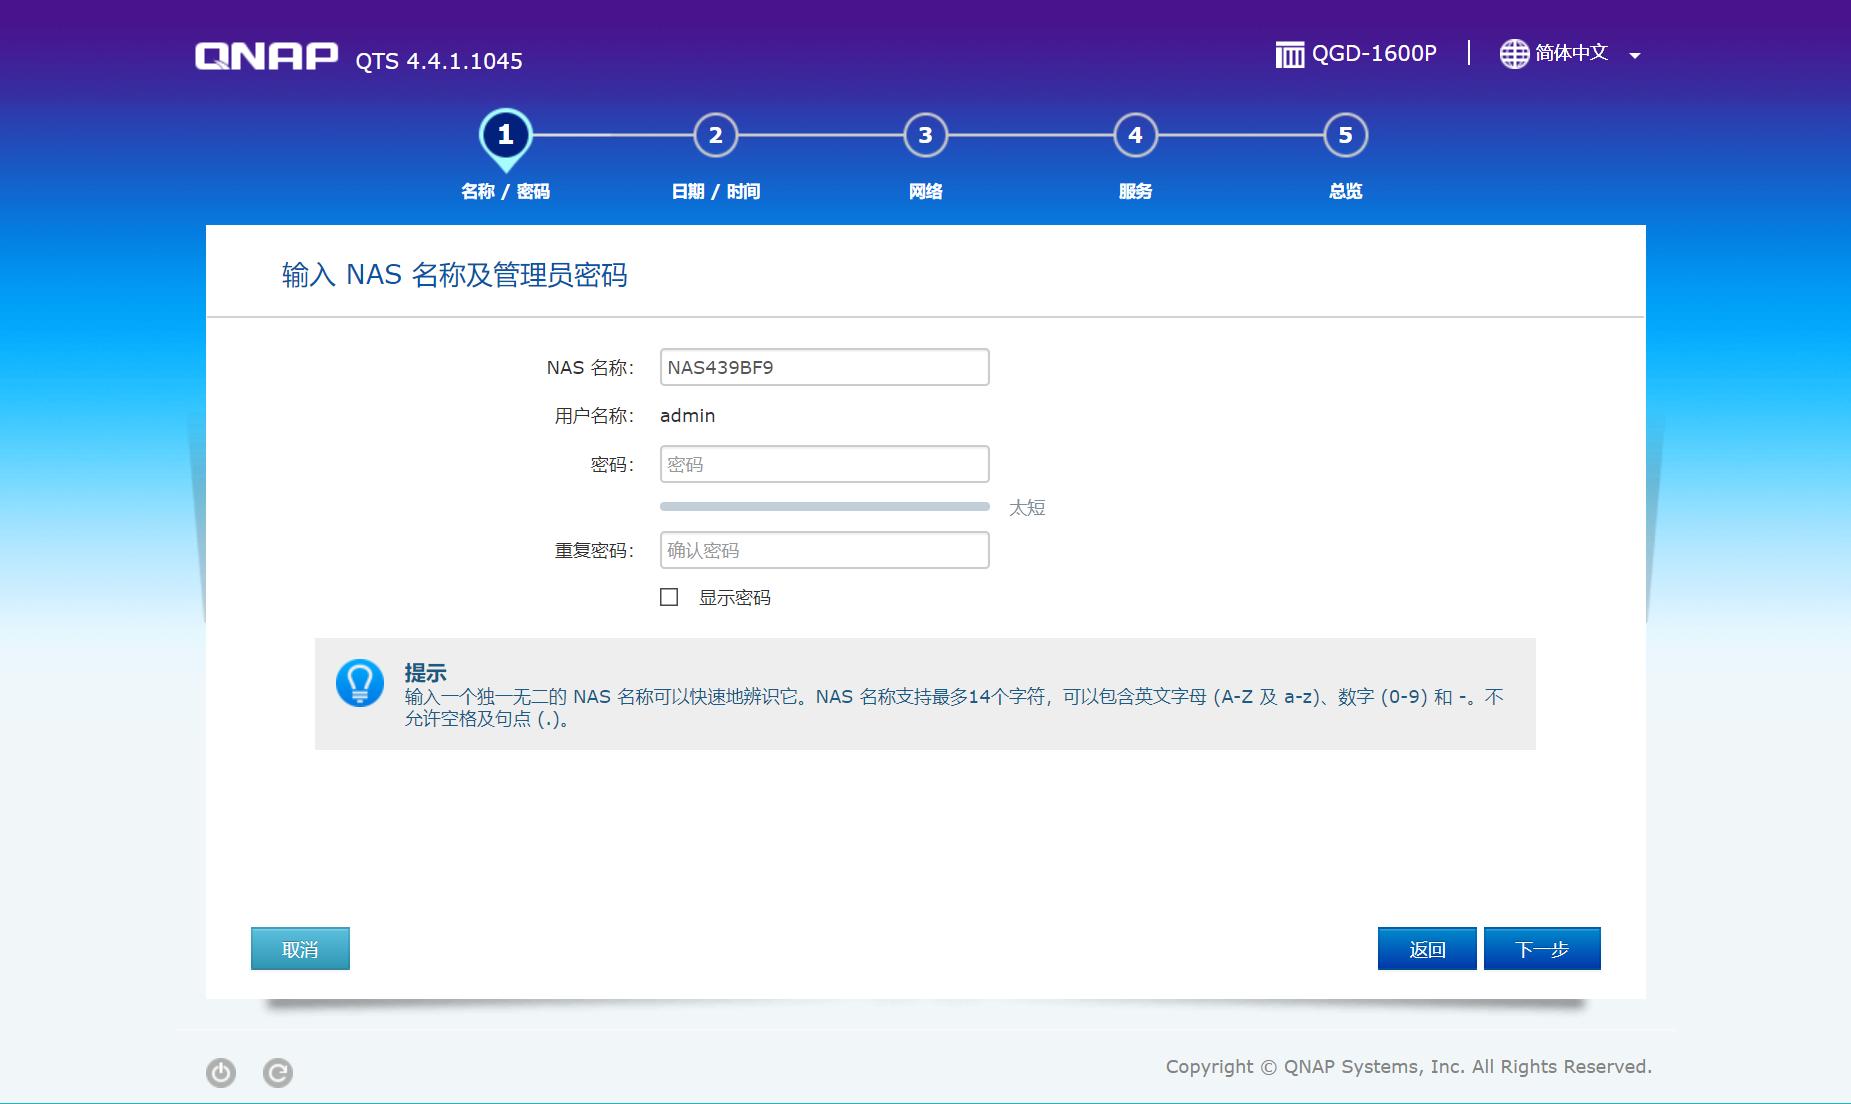Click the QNAP logo
This screenshot has height=1104, width=1851.
tap(265, 55)
